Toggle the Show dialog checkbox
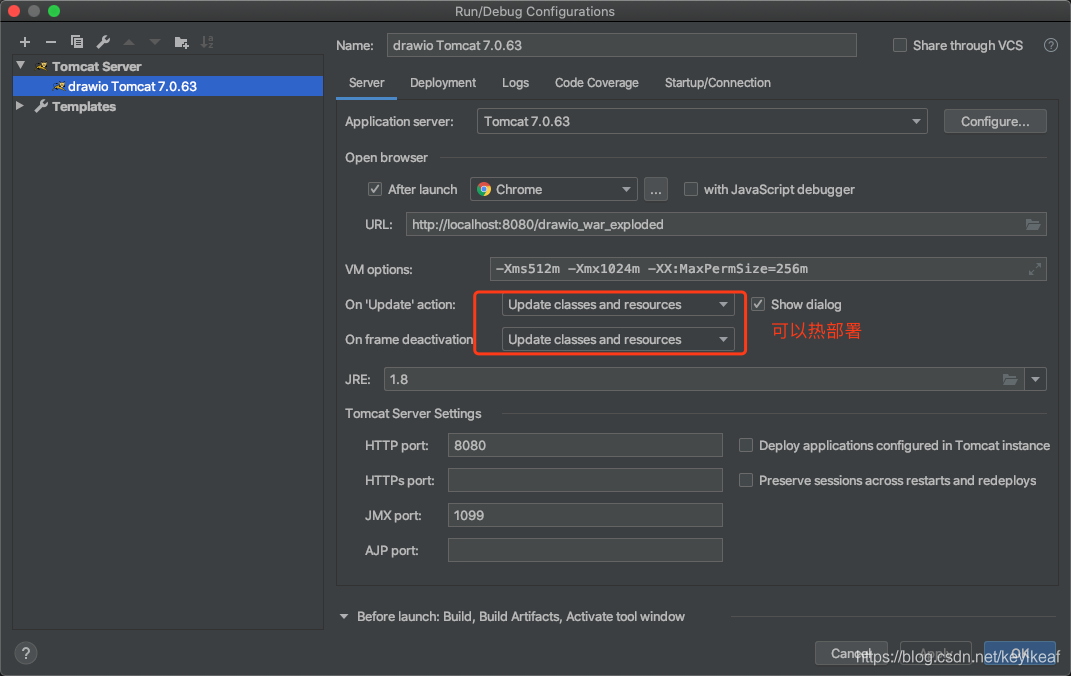1071x676 pixels. point(757,305)
